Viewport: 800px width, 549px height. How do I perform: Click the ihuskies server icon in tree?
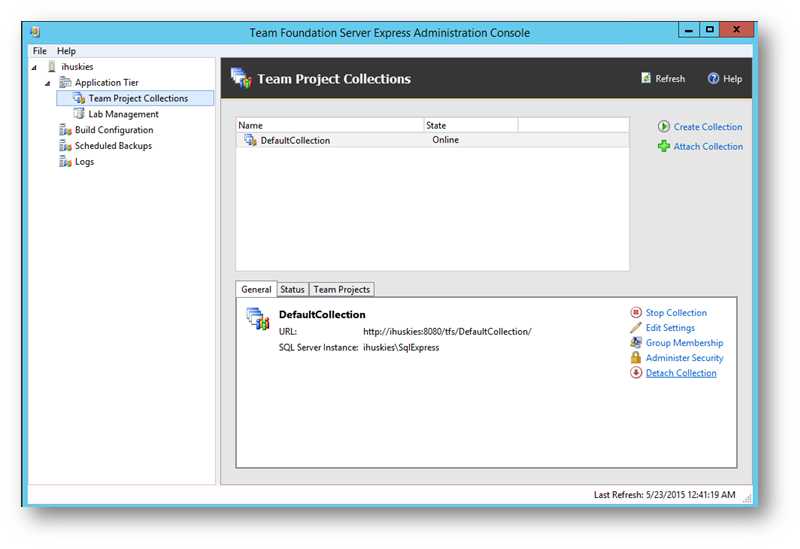pos(52,66)
